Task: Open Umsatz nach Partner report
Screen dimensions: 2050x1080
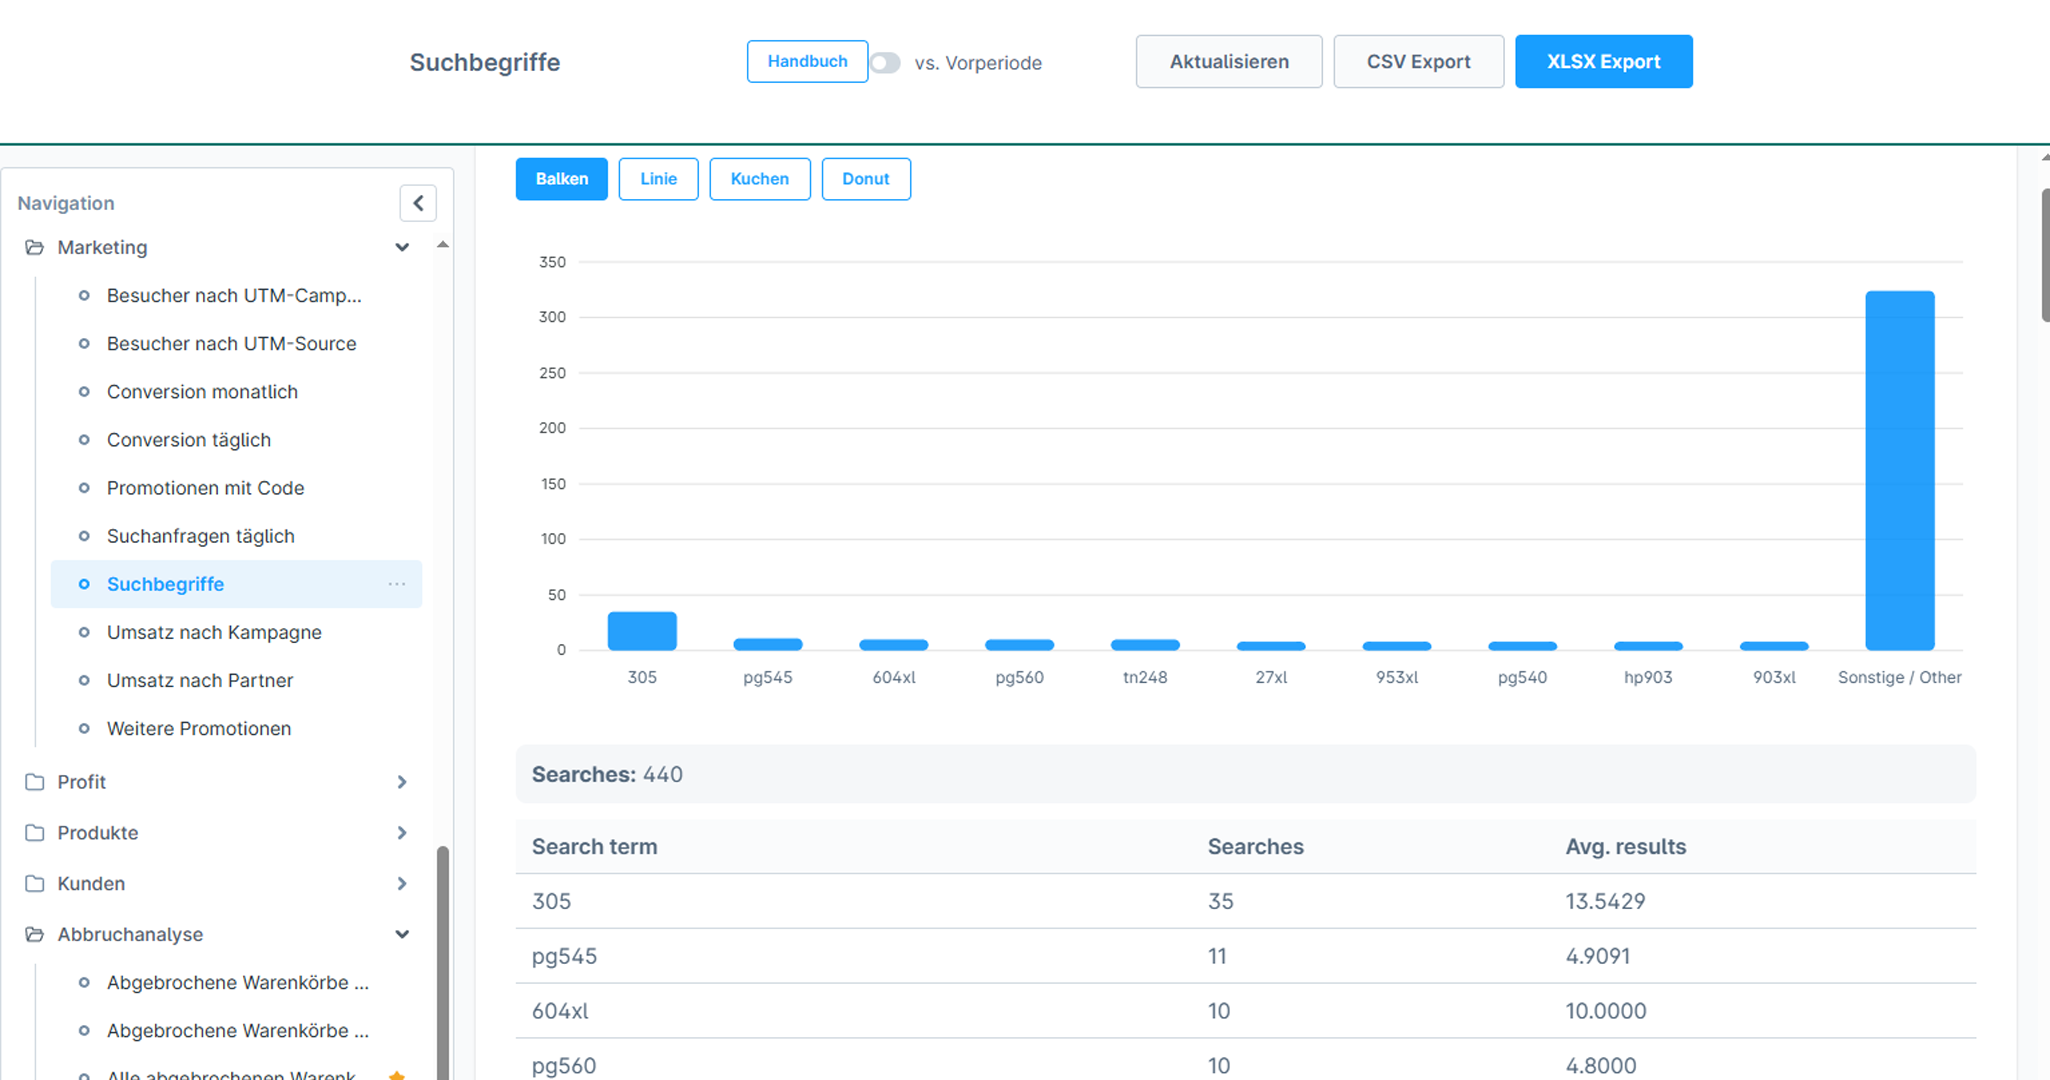Action: coord(200,680)
